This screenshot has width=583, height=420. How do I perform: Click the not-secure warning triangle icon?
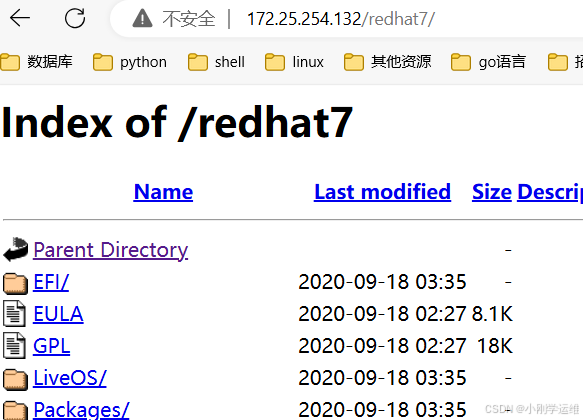tap(142, 19)
